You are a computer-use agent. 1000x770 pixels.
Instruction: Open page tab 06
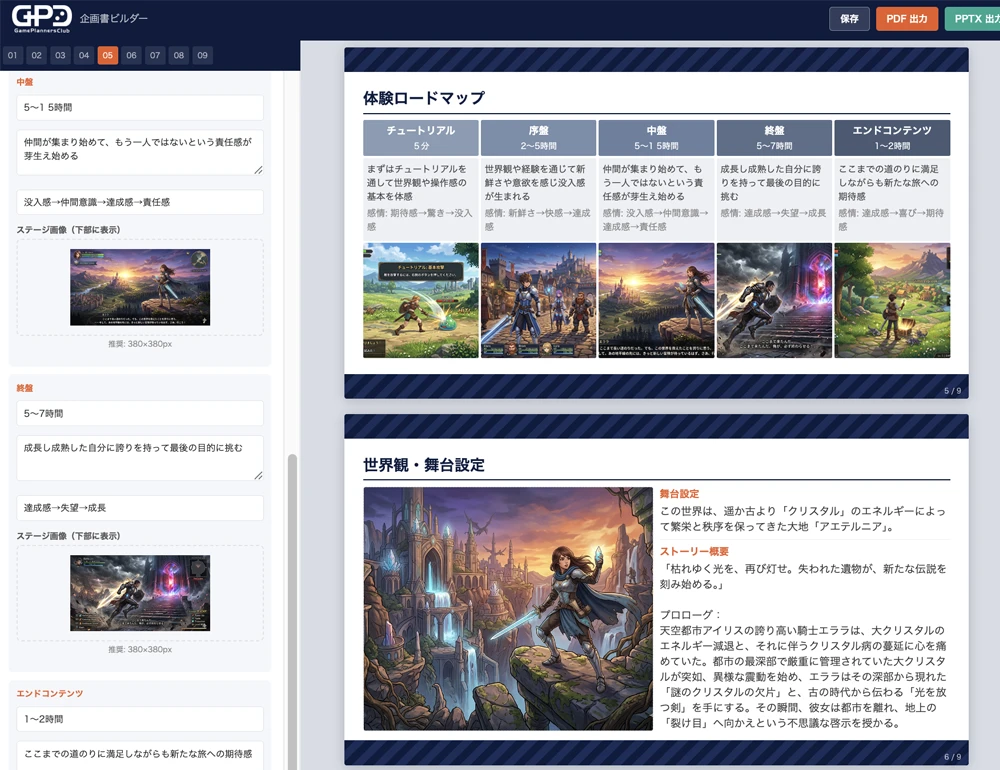click(130, 55)
